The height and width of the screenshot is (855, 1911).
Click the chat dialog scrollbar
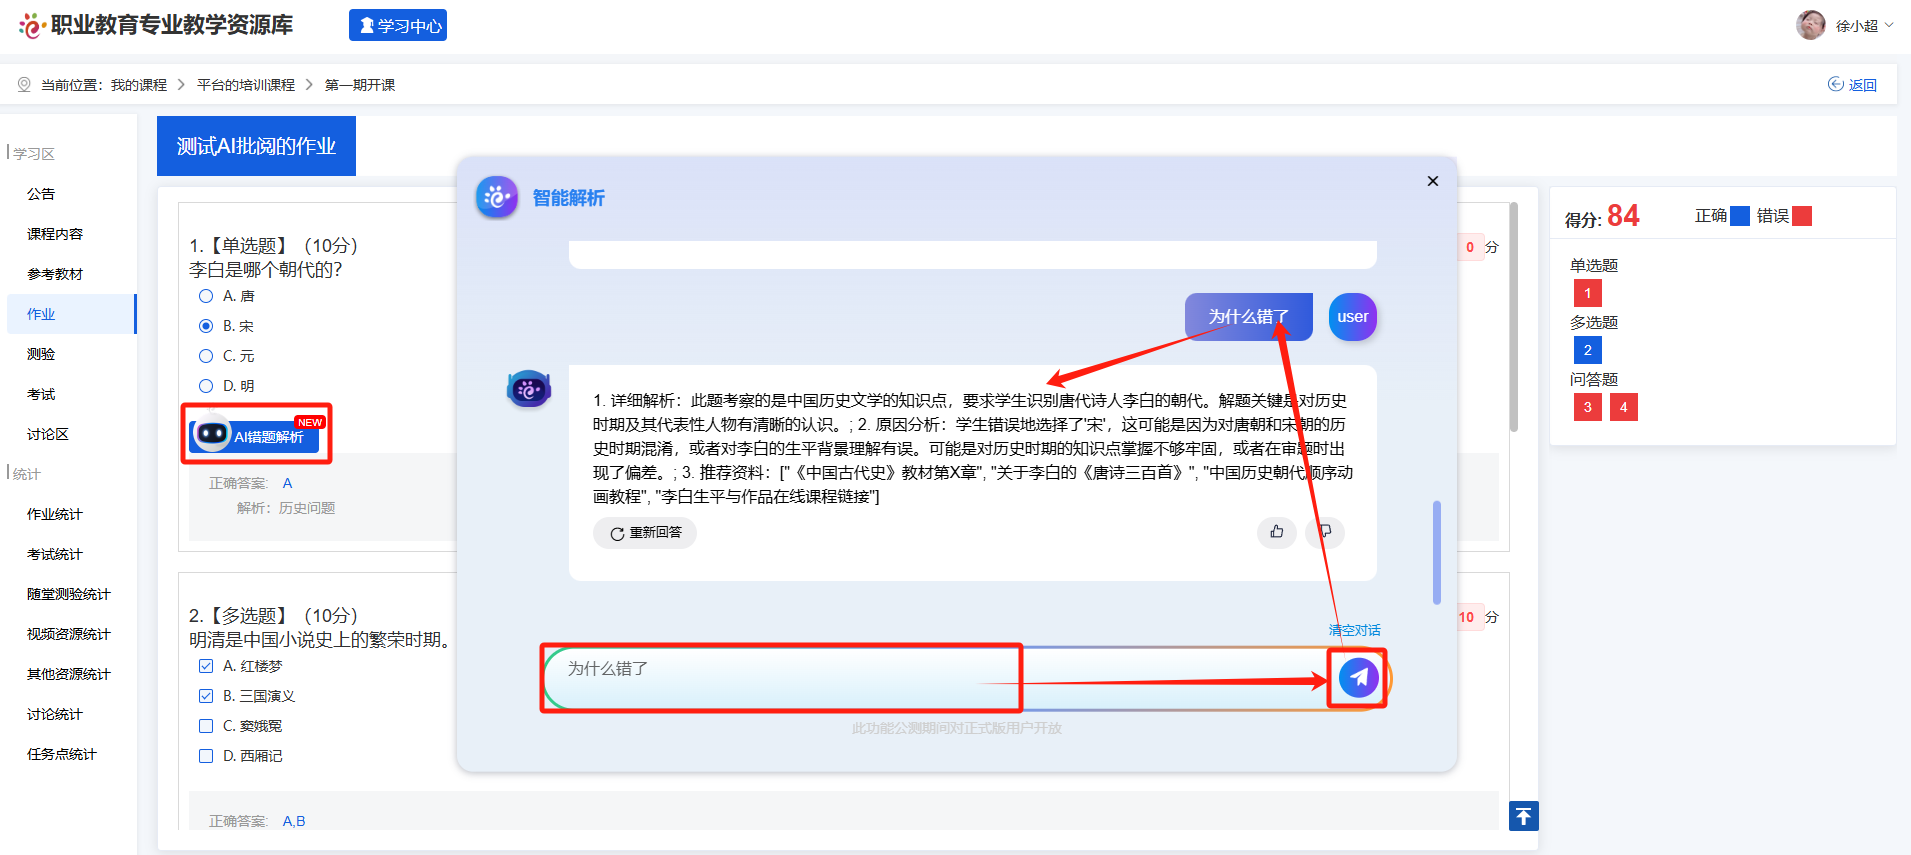[1437, 552]
